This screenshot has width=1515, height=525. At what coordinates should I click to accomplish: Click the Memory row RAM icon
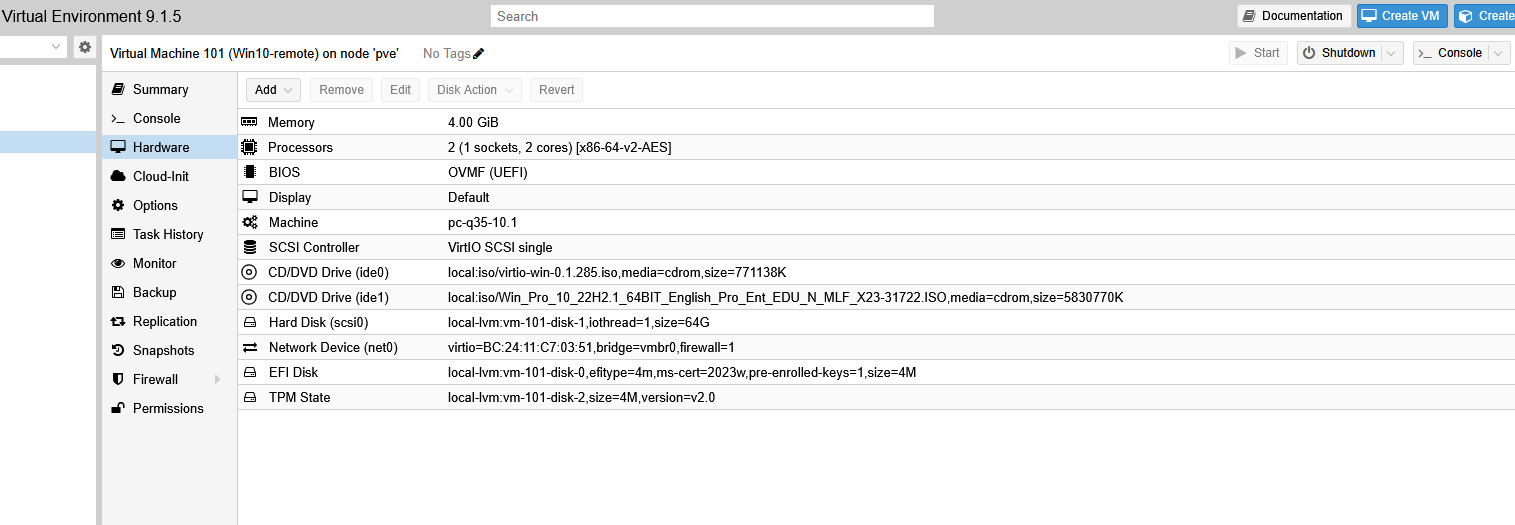click(249, 122)
